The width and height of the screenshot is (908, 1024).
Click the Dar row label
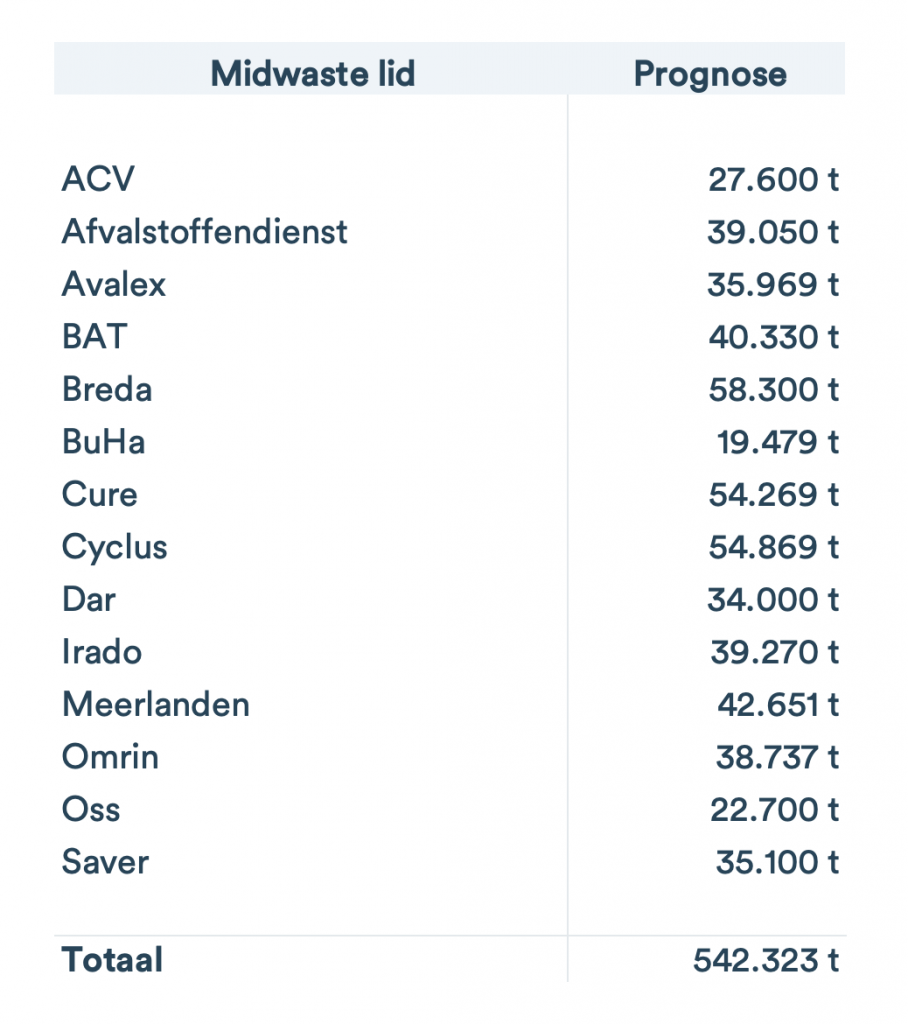coord(89,599)
